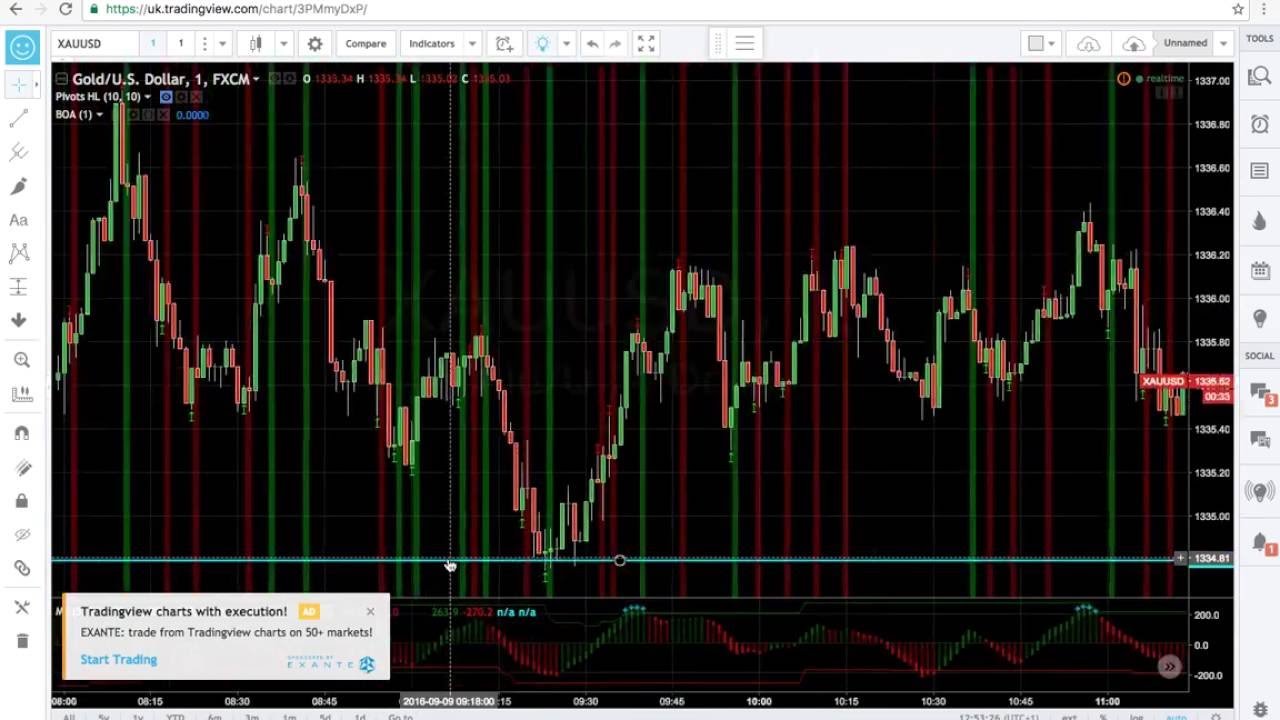Click the load chart cloud download icon
This screenshot has height=720, width=1280.
coord(1088,44)
